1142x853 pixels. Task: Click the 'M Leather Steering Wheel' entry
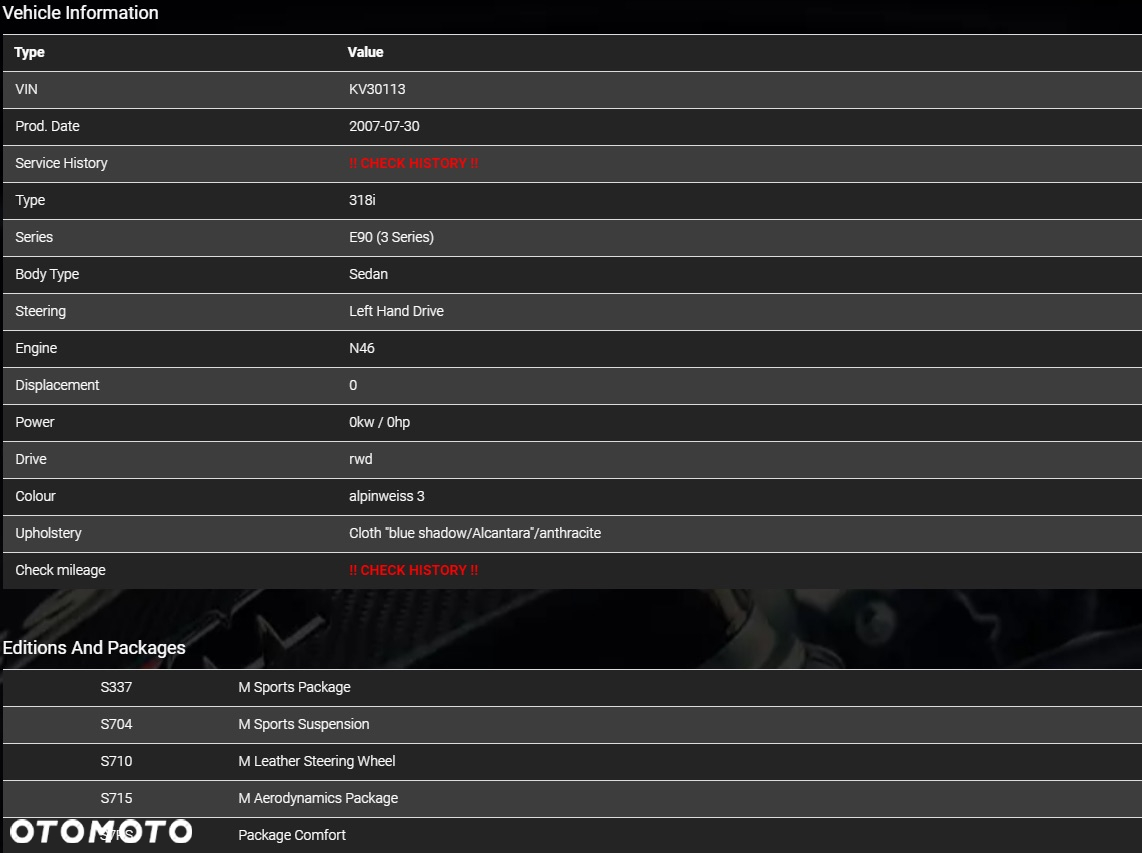317,761
